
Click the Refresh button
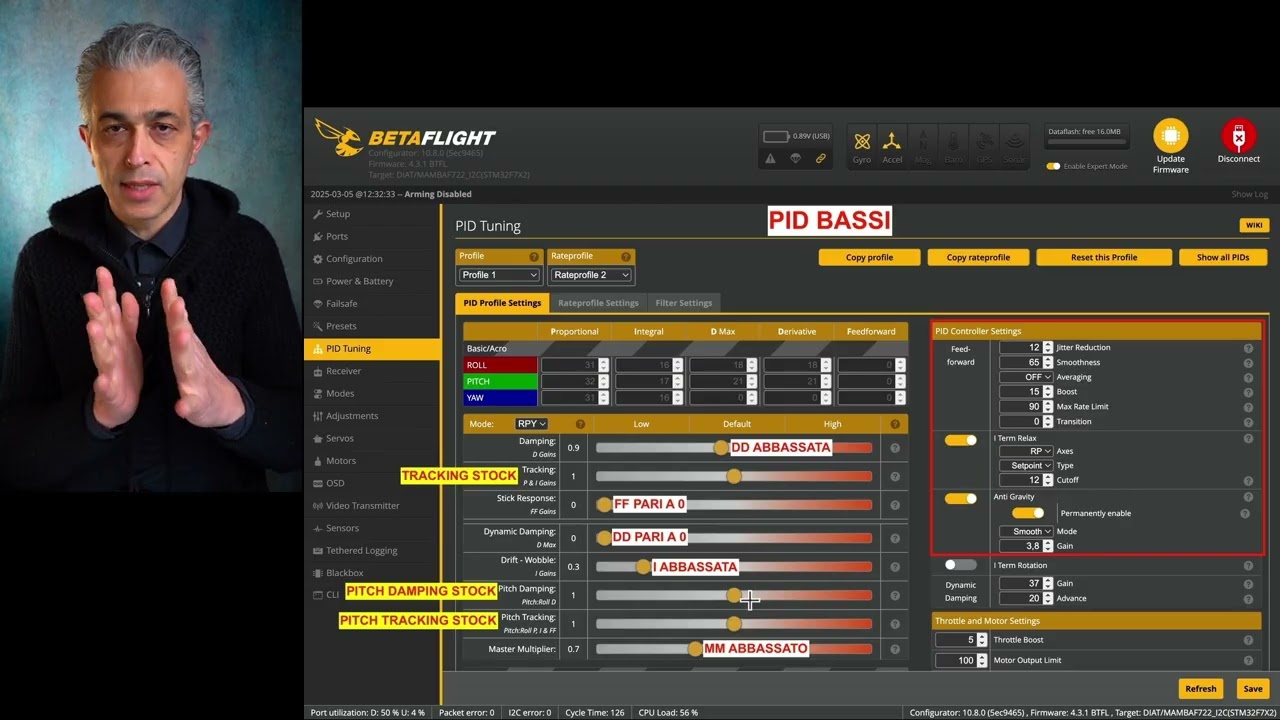click(1200, 688)
